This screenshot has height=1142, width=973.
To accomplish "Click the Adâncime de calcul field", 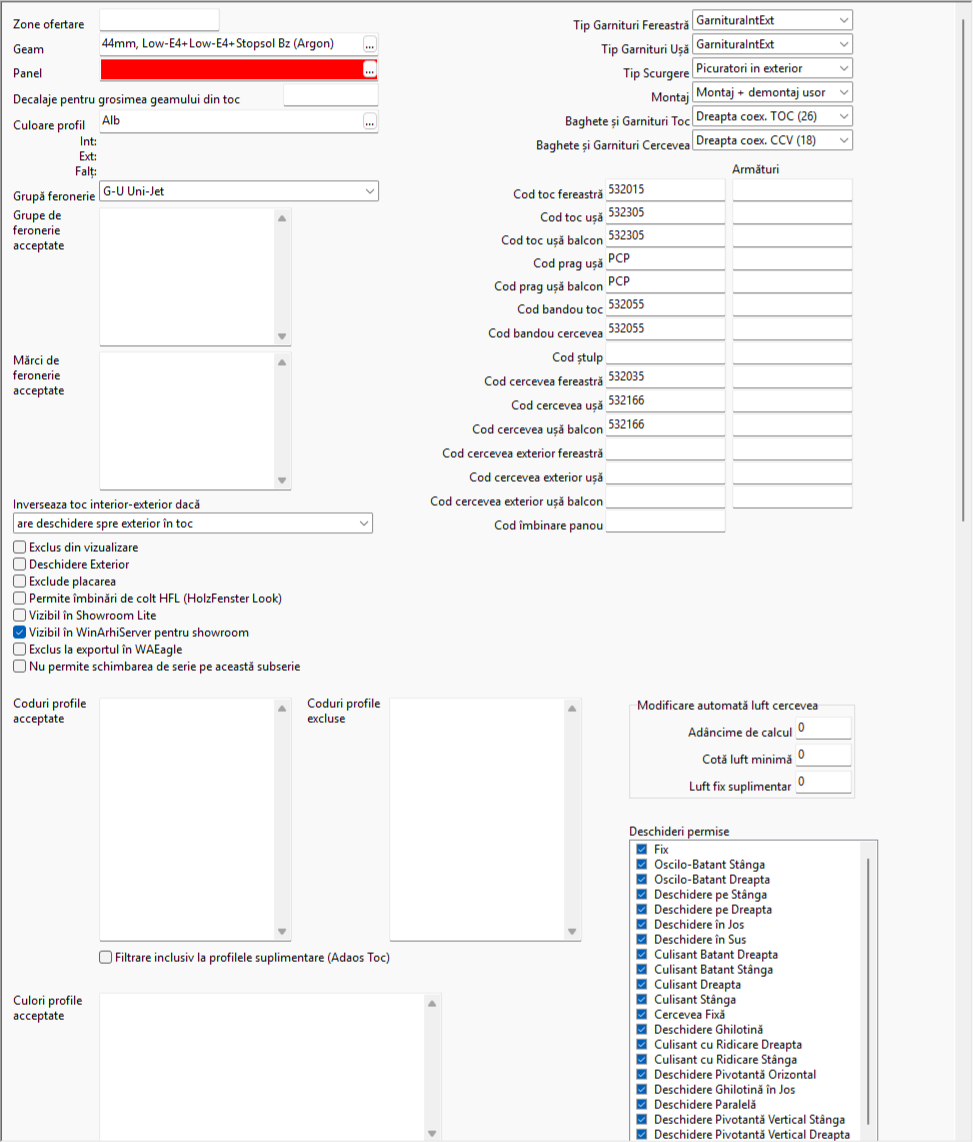I will coord(823,728).
